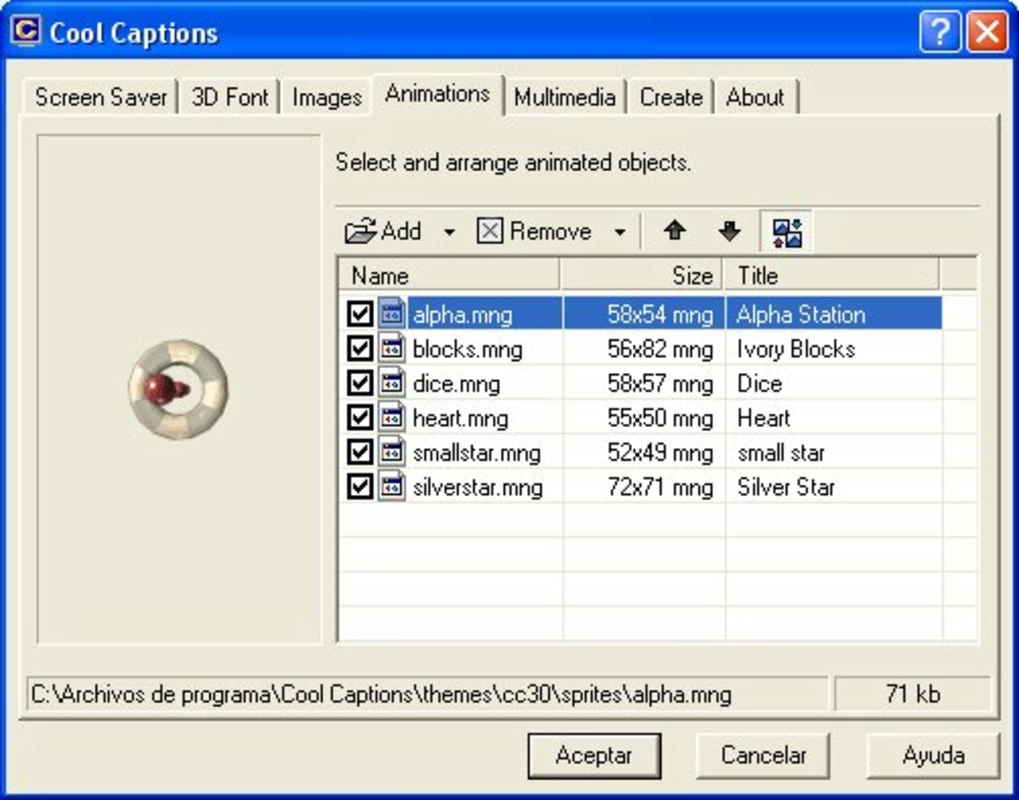Screen dimensions: 1019x800
Task: Click the Remove X icon
Action: click(489, 231)
